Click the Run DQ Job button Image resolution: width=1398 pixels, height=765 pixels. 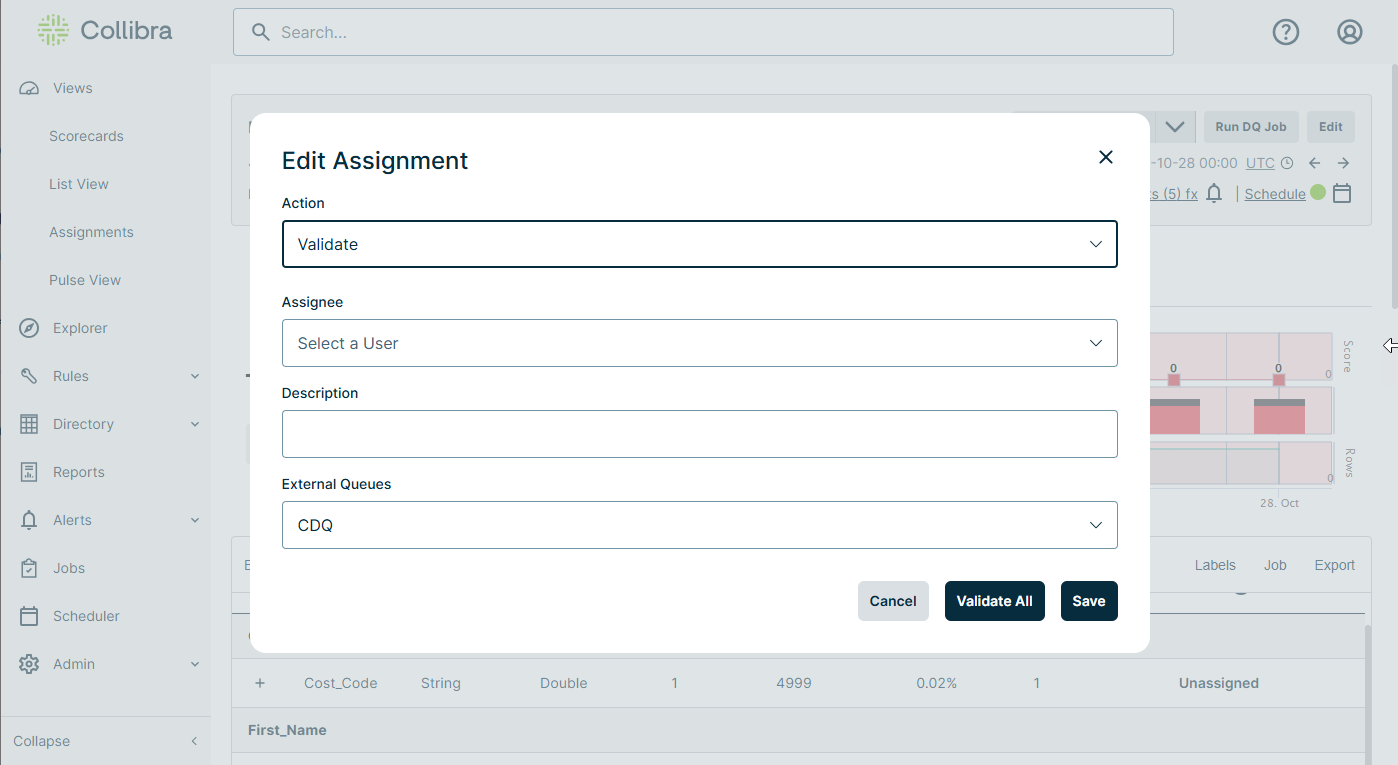[x=1250, y=127]
